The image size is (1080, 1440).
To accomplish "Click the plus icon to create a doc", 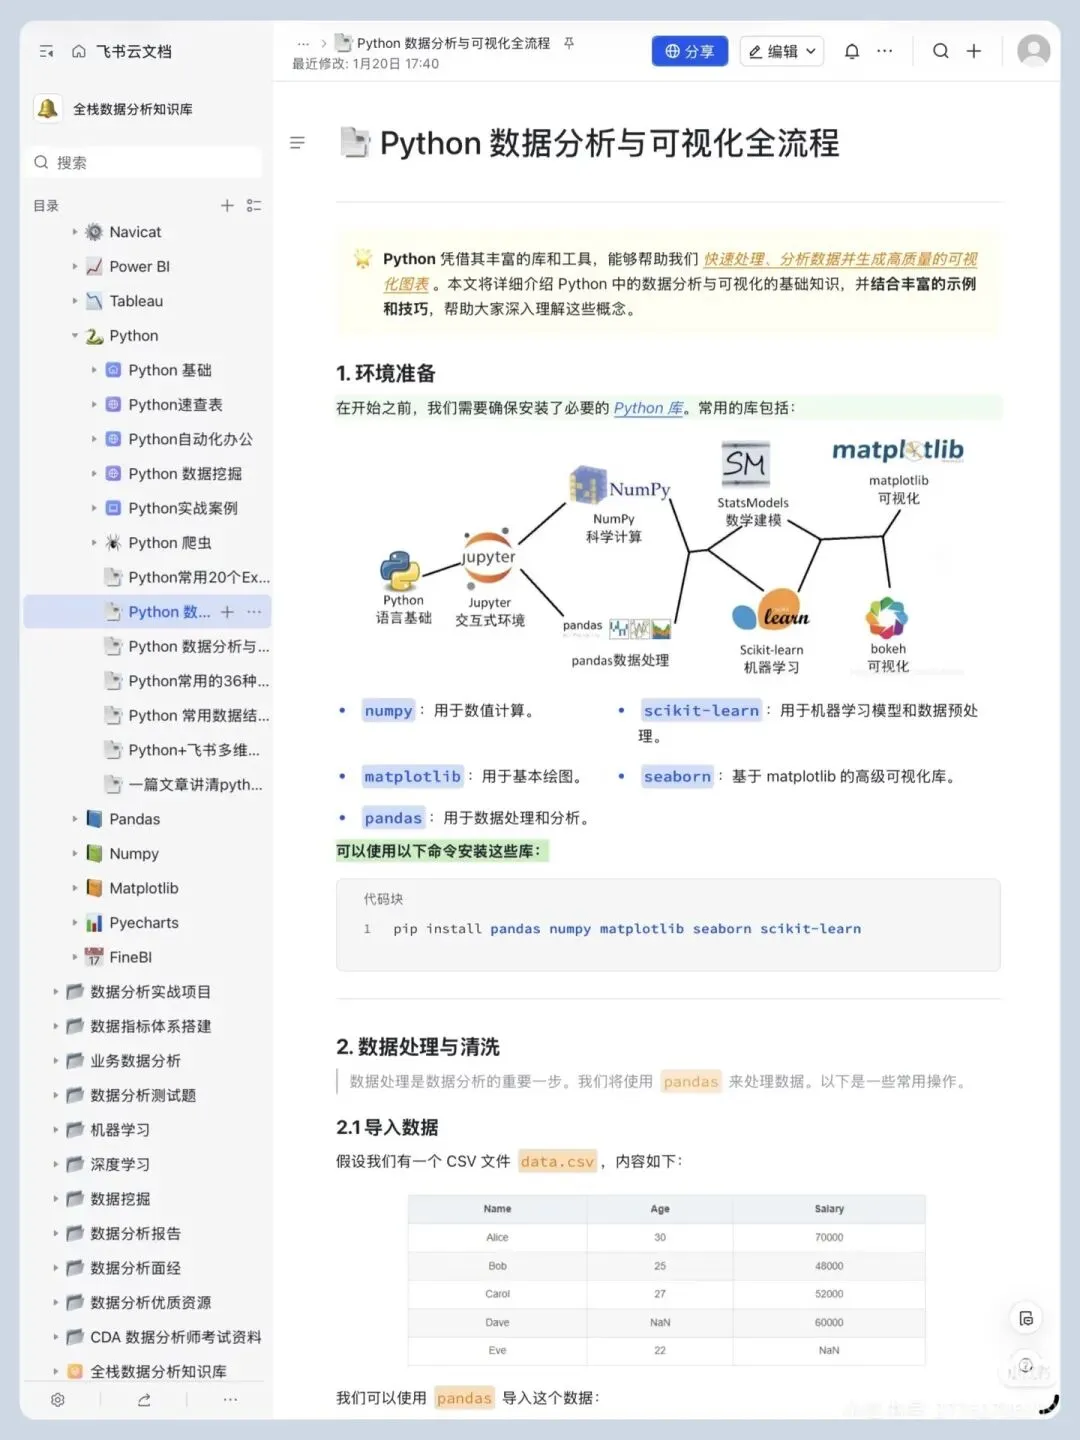I will [x=974, y=51].
